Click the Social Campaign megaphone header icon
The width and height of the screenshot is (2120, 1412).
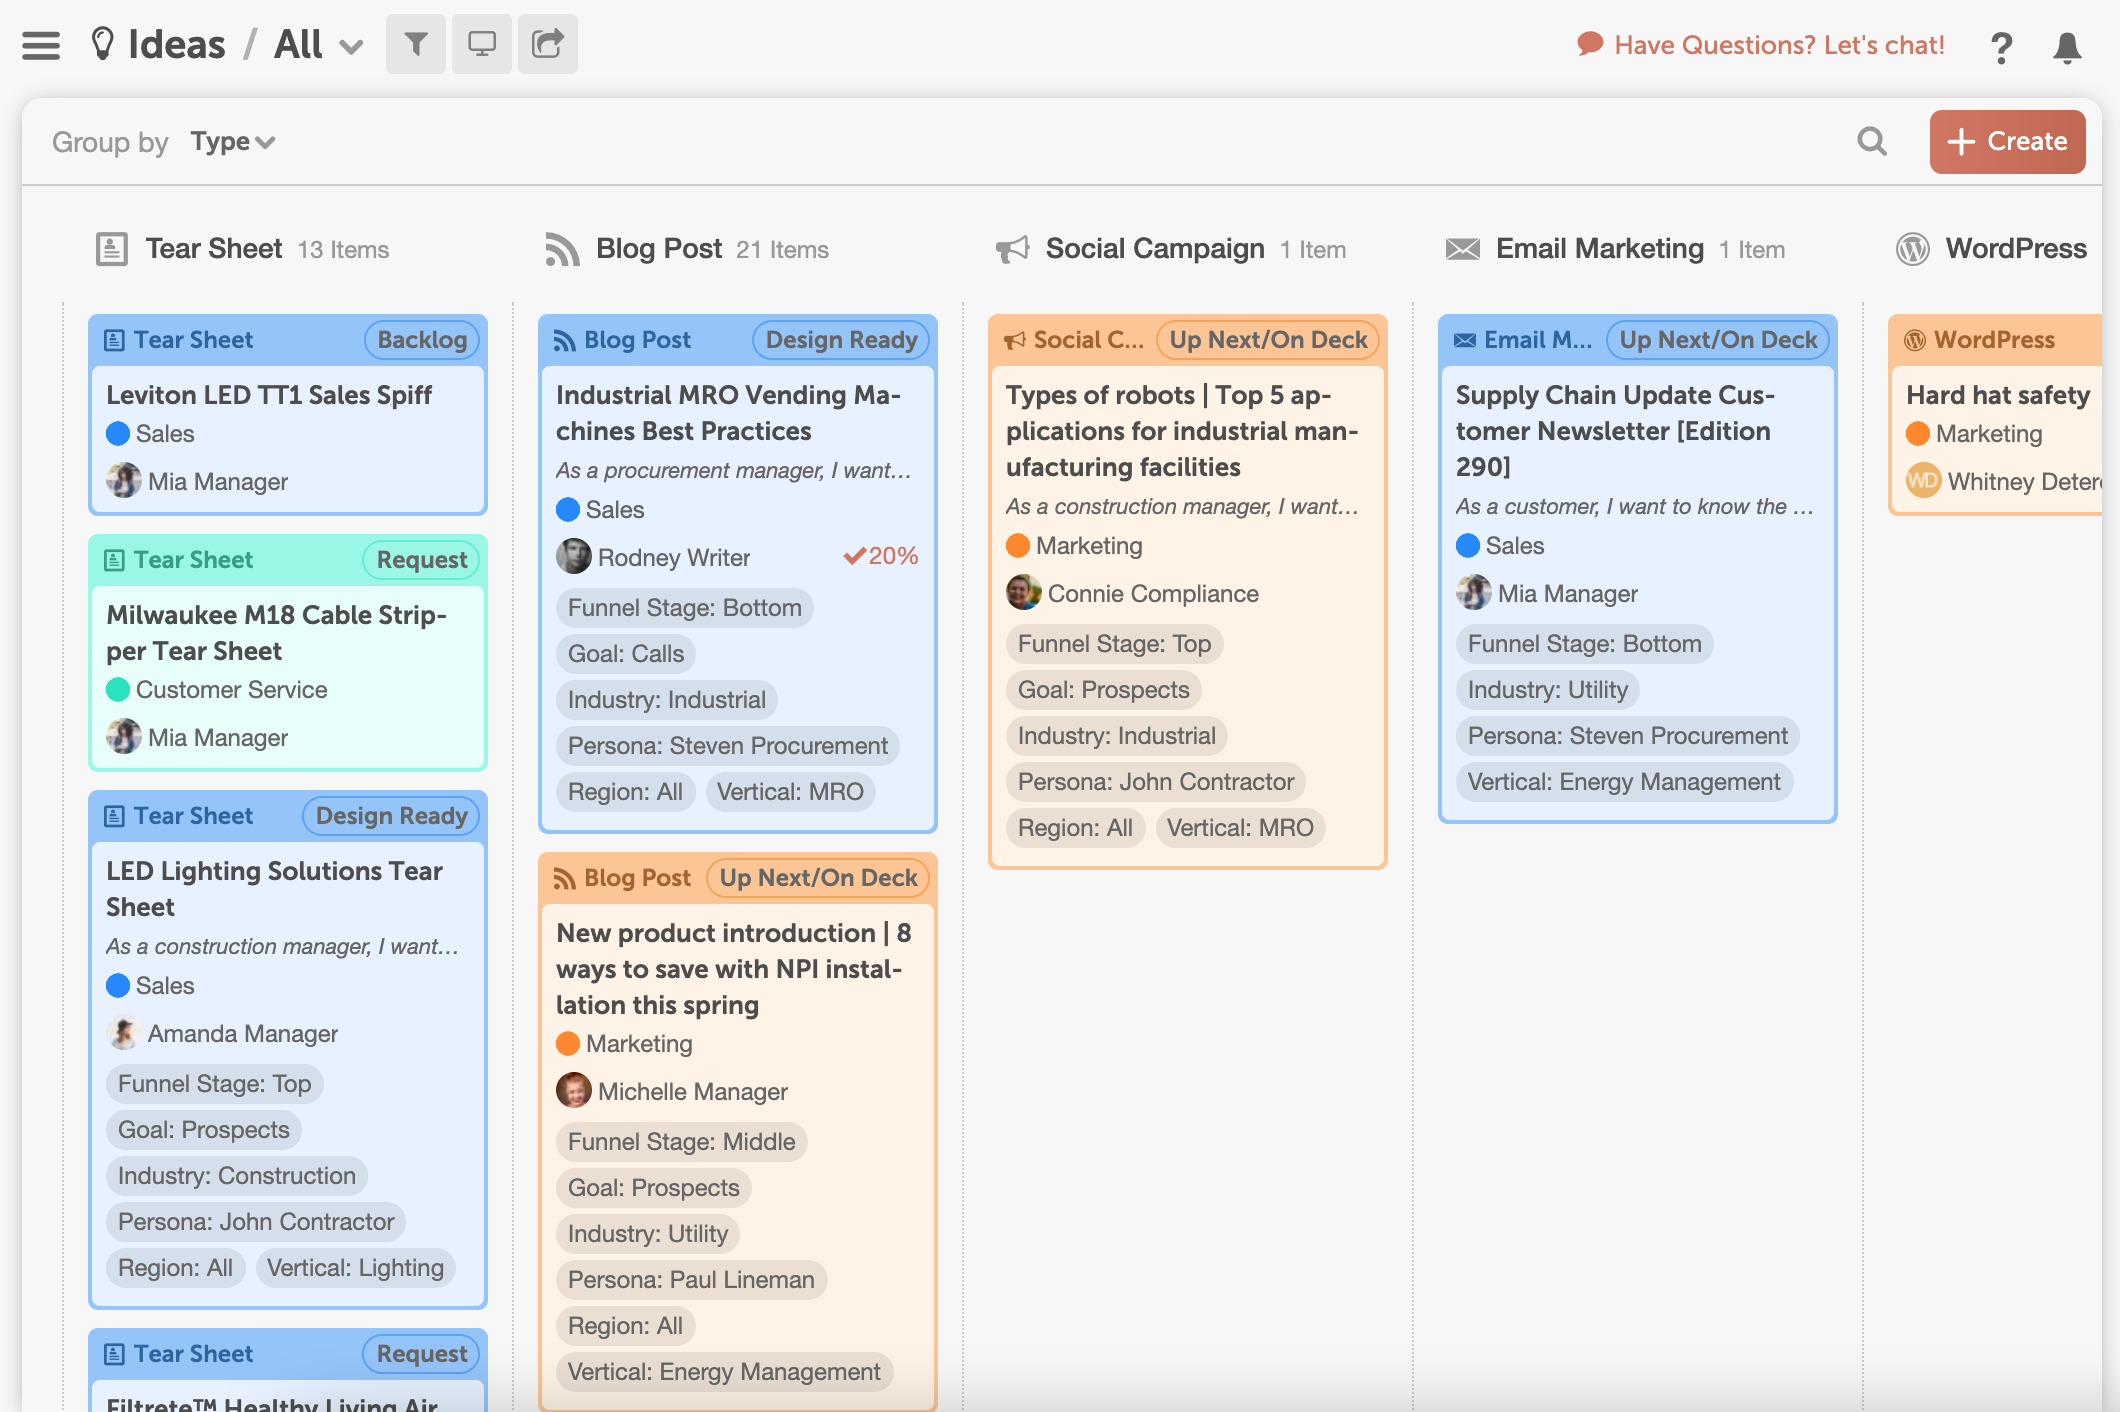[1012, 249]
